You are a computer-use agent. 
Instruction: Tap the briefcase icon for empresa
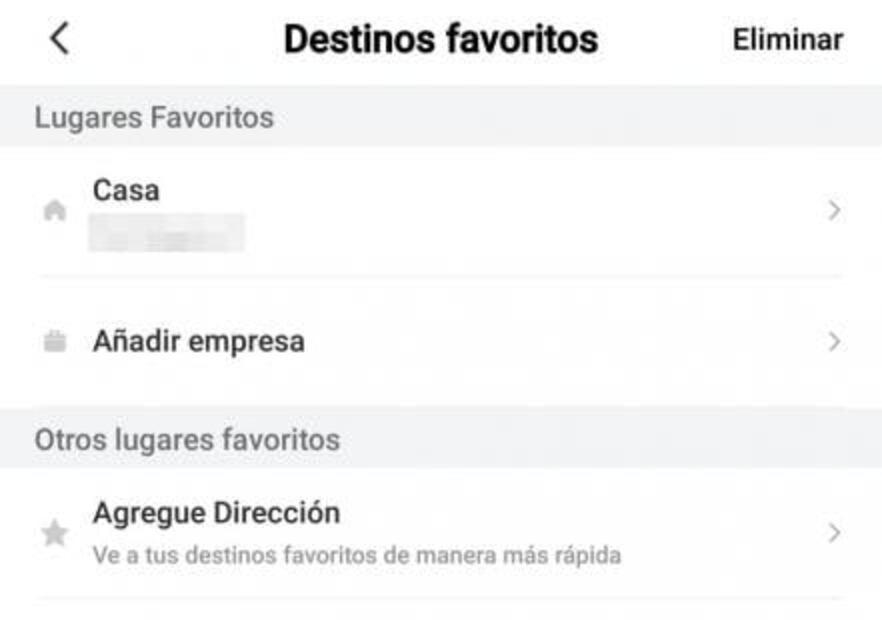55,342
